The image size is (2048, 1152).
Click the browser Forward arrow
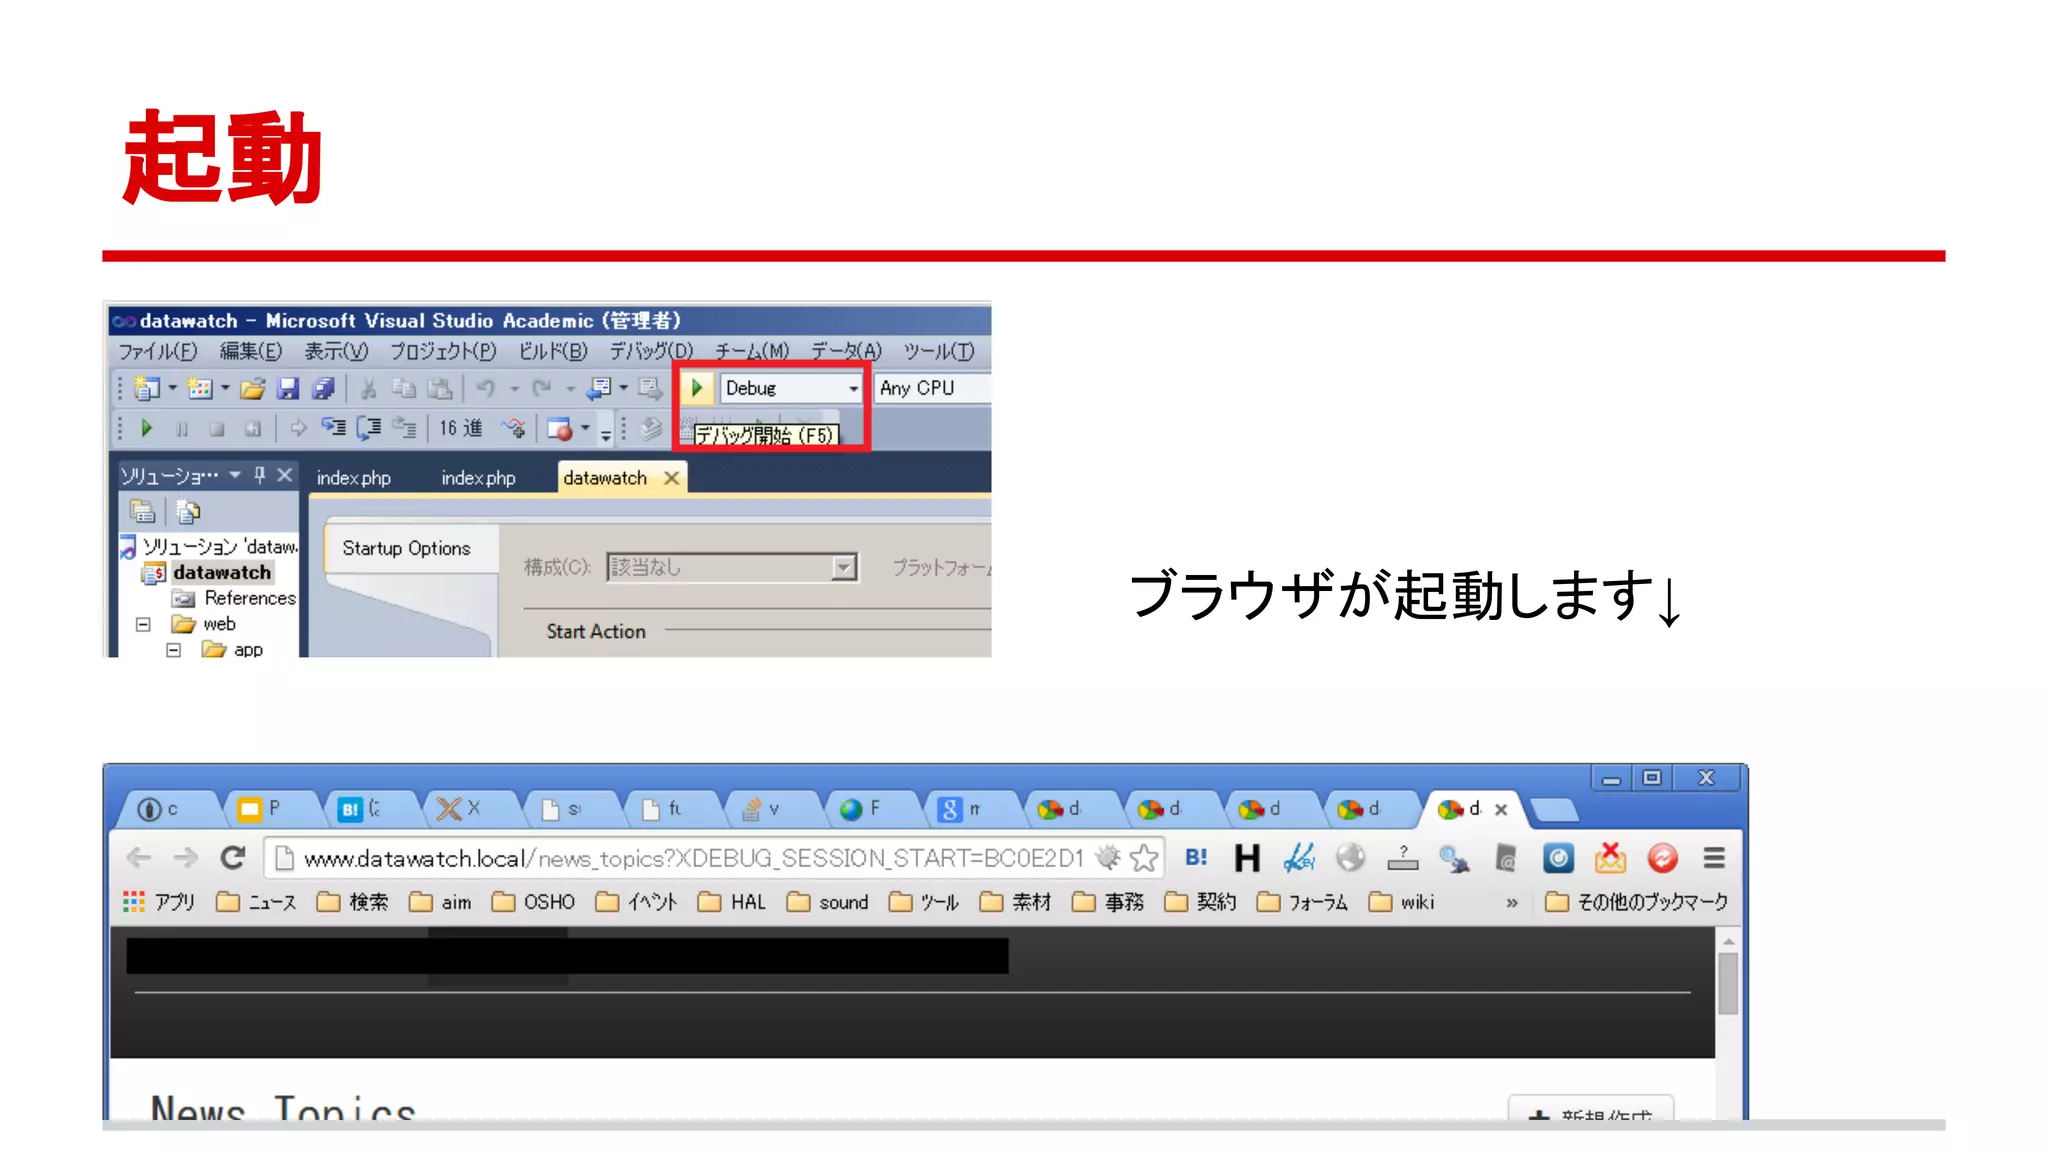(185, 858)
